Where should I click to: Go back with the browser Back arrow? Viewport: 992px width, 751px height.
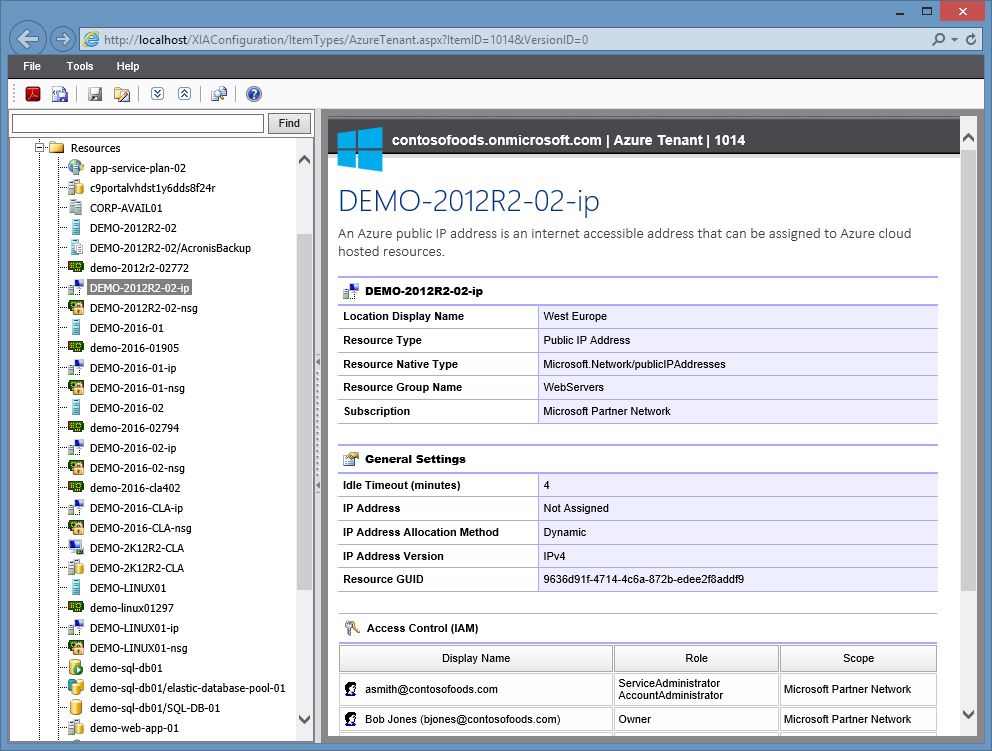(28, 39)
